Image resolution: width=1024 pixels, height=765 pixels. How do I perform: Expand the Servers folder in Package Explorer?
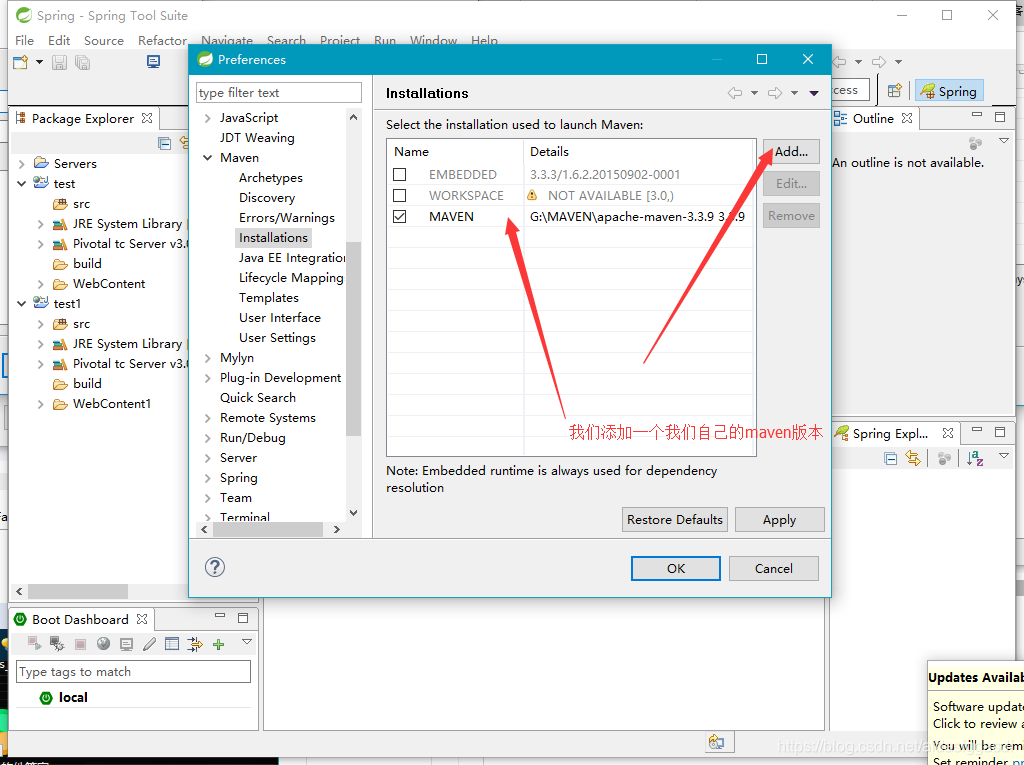pyautogui.click(x=22, y=164)
